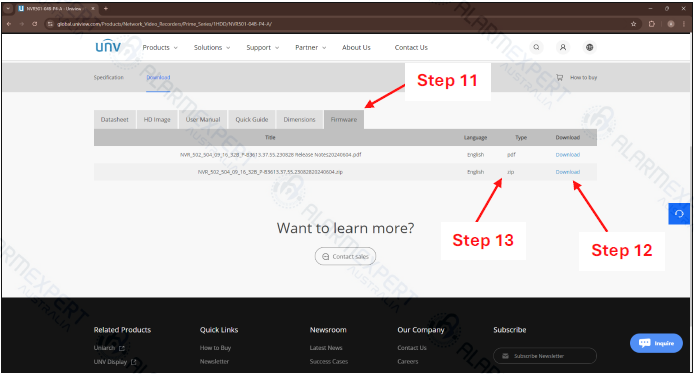694x374 pixels.
Task: Expand the Solutions menu
Action: 212,47
